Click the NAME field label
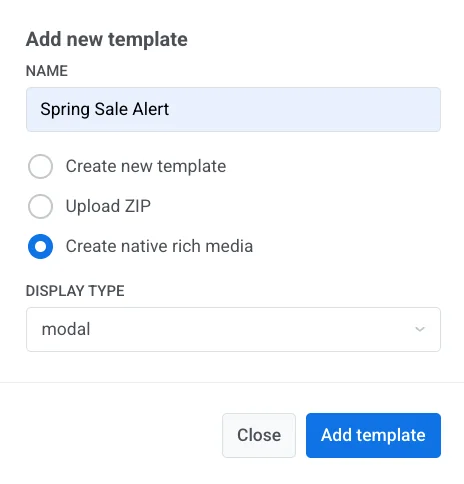The height and width of the screenshot is (484, 464). [x=47, y=71]
